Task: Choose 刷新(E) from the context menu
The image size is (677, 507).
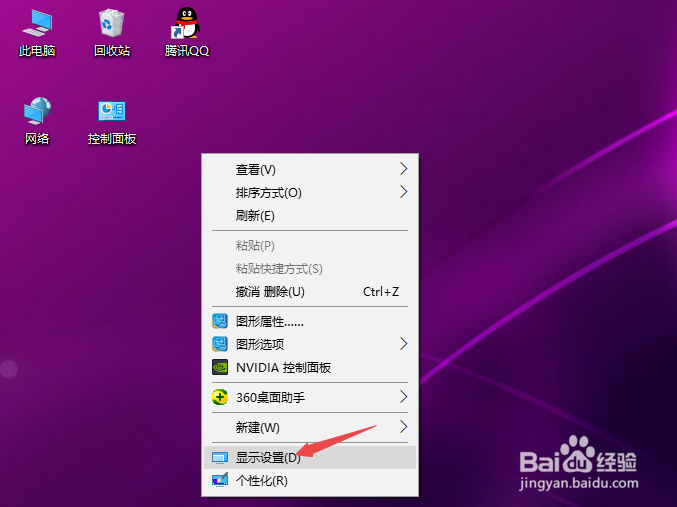Action: pyautogui.click(x=310, y=215)
